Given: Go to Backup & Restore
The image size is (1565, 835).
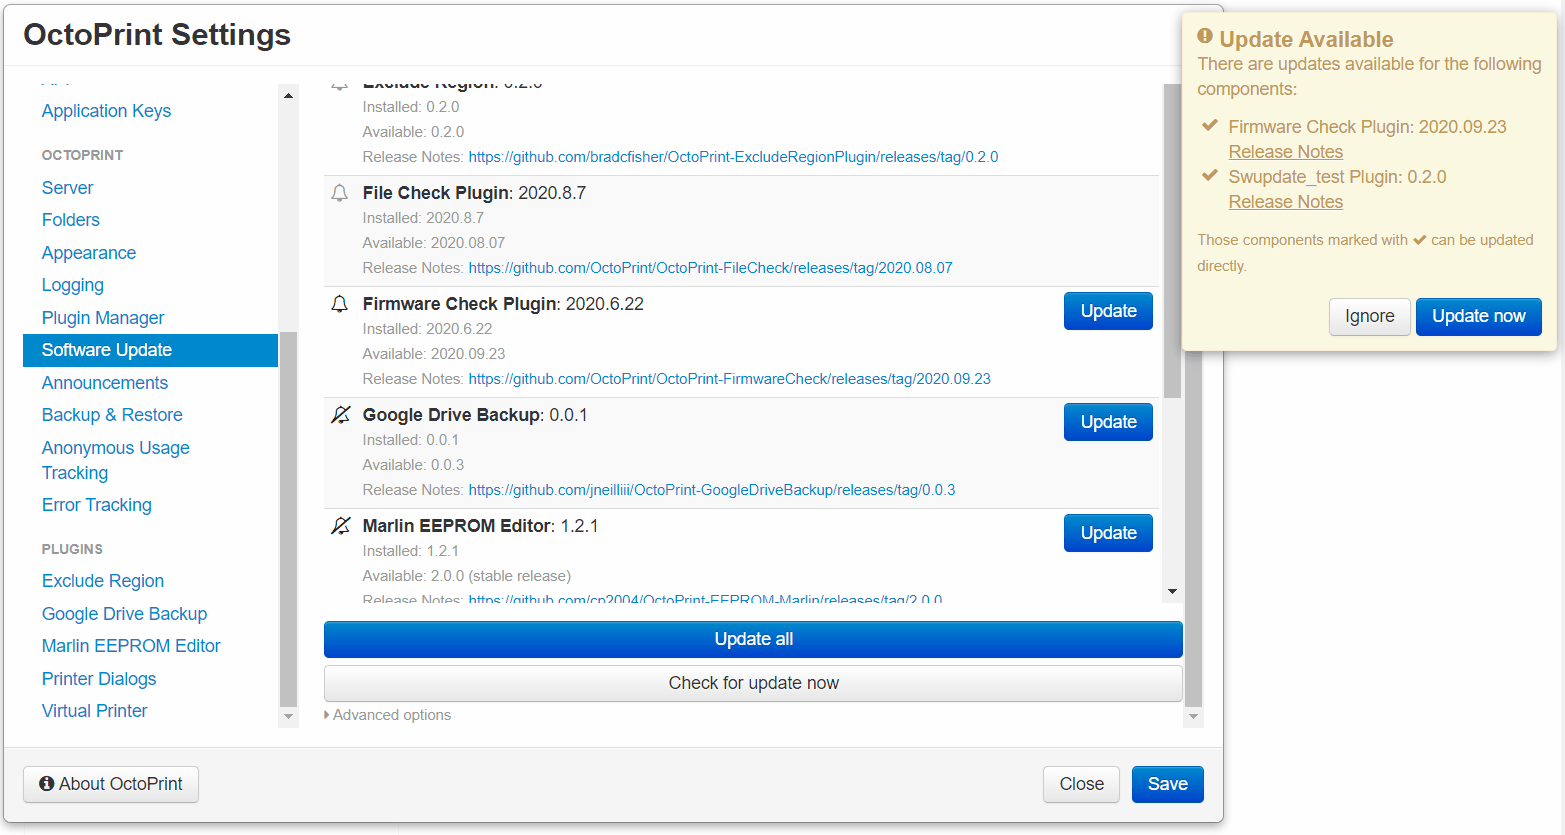Looking at the screenshot, I should click(x=112, y=415).
